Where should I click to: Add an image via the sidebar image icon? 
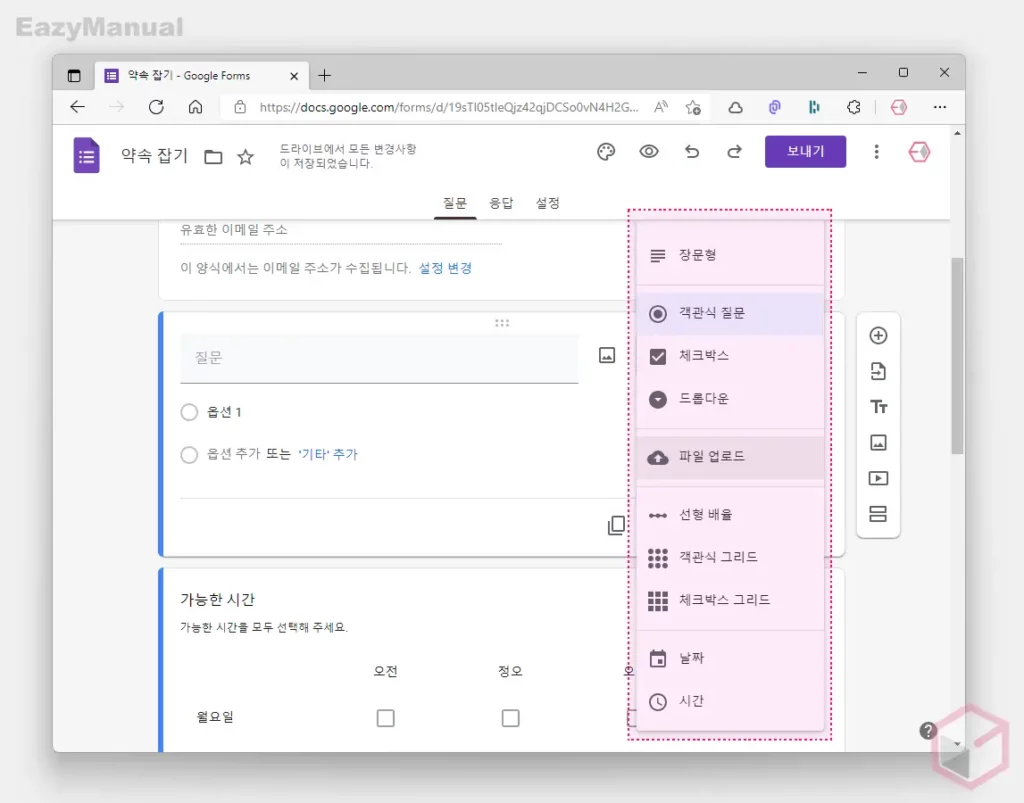click(878, 443)
